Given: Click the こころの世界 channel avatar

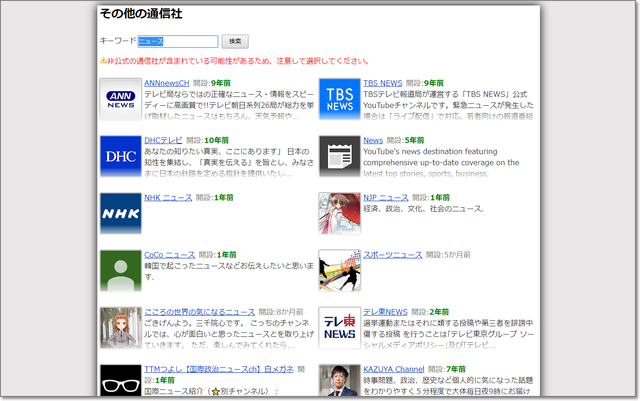Looking at the screenshot, I should tap(120, 327).
